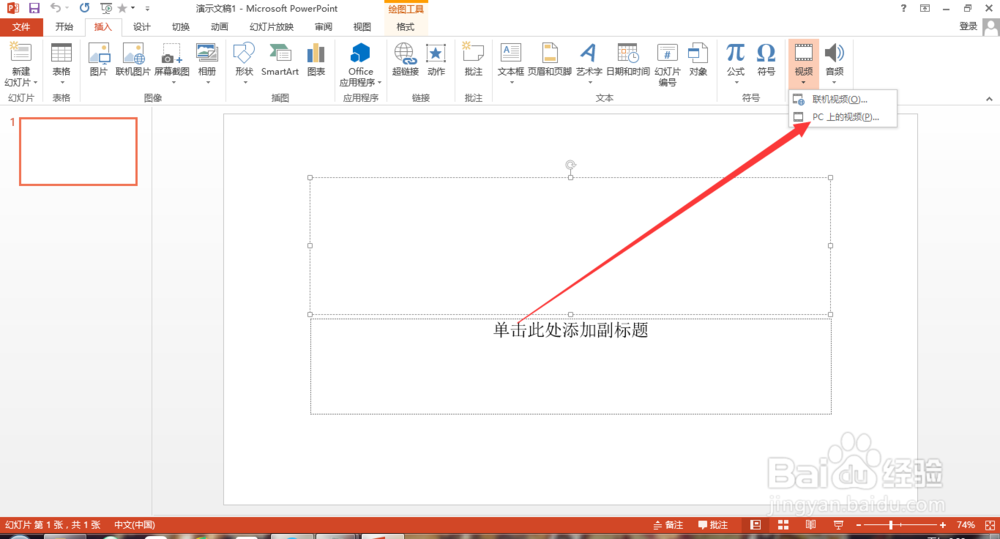Switch to the 设计 Design tab
The image size is (1000, 539).
point(142,27)
